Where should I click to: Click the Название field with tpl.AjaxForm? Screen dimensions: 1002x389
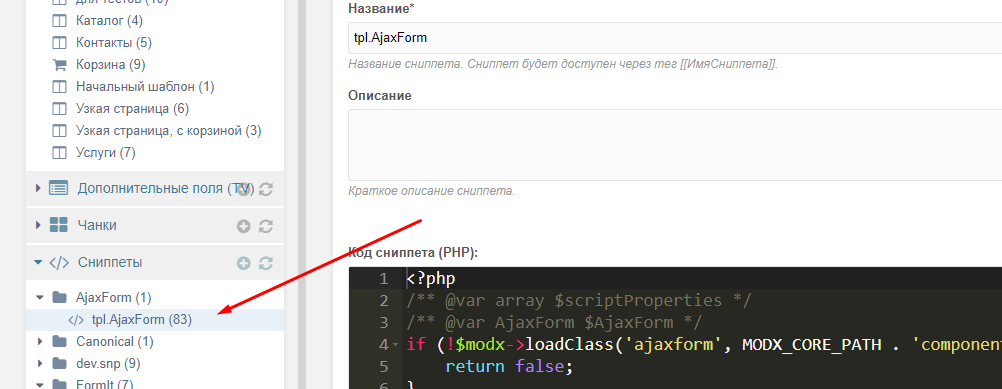click(x=675, y=38)
